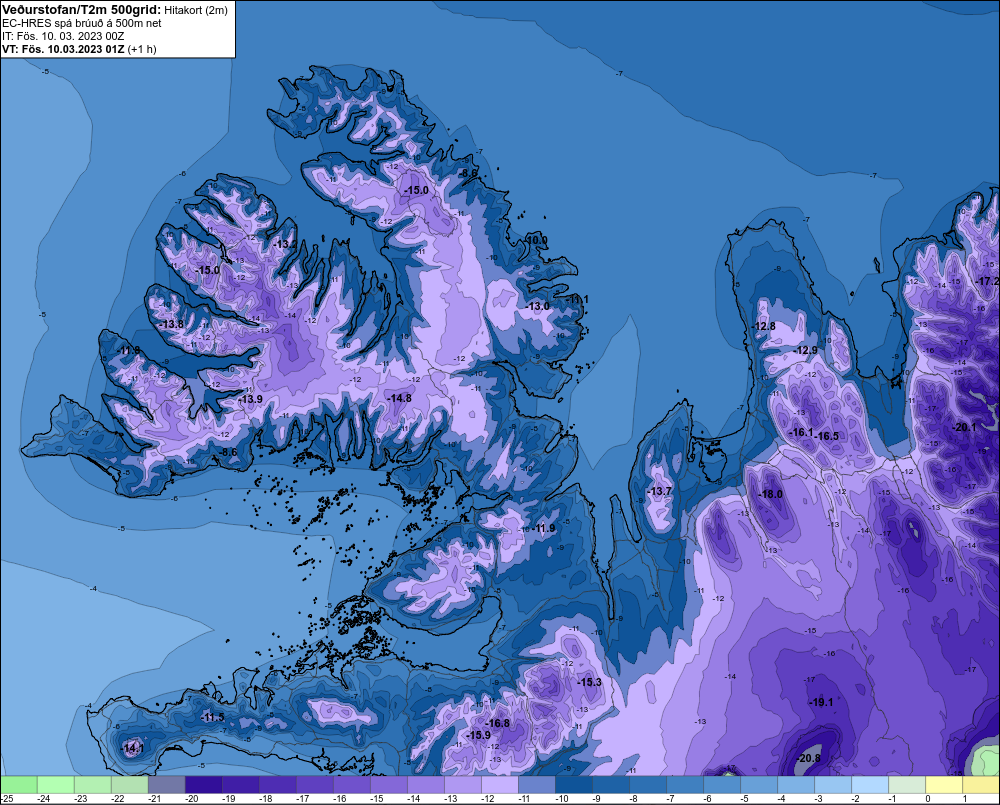Click the -13.7 temperature reading
Viewport: 1000px width, 805px height.
[x=659, y=491]
